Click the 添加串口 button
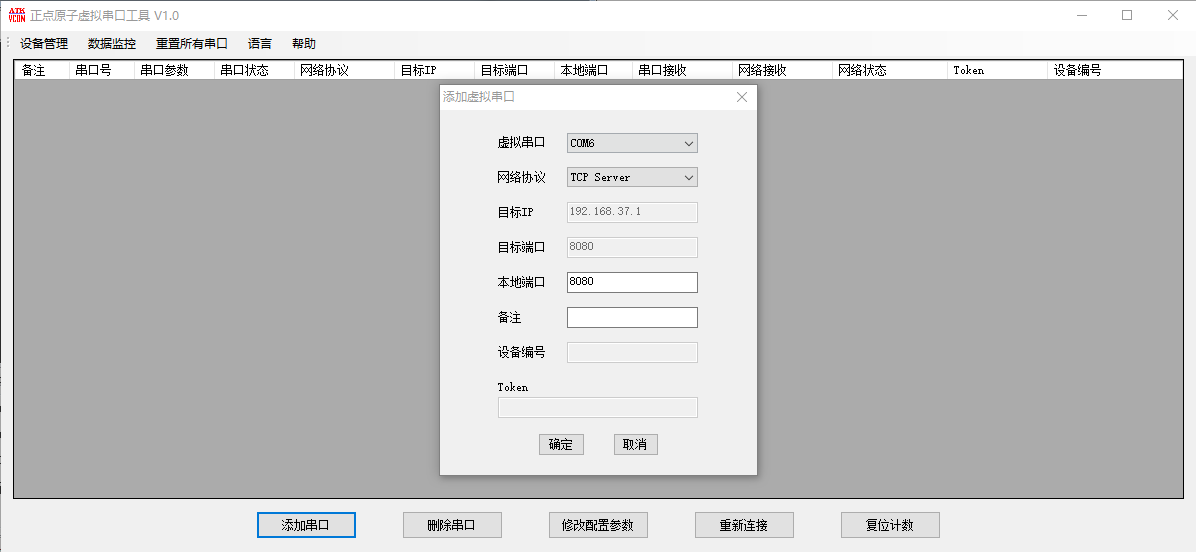Image resolution: width=1196 pixels, height=552 pixels. click(x=306, y=525)
